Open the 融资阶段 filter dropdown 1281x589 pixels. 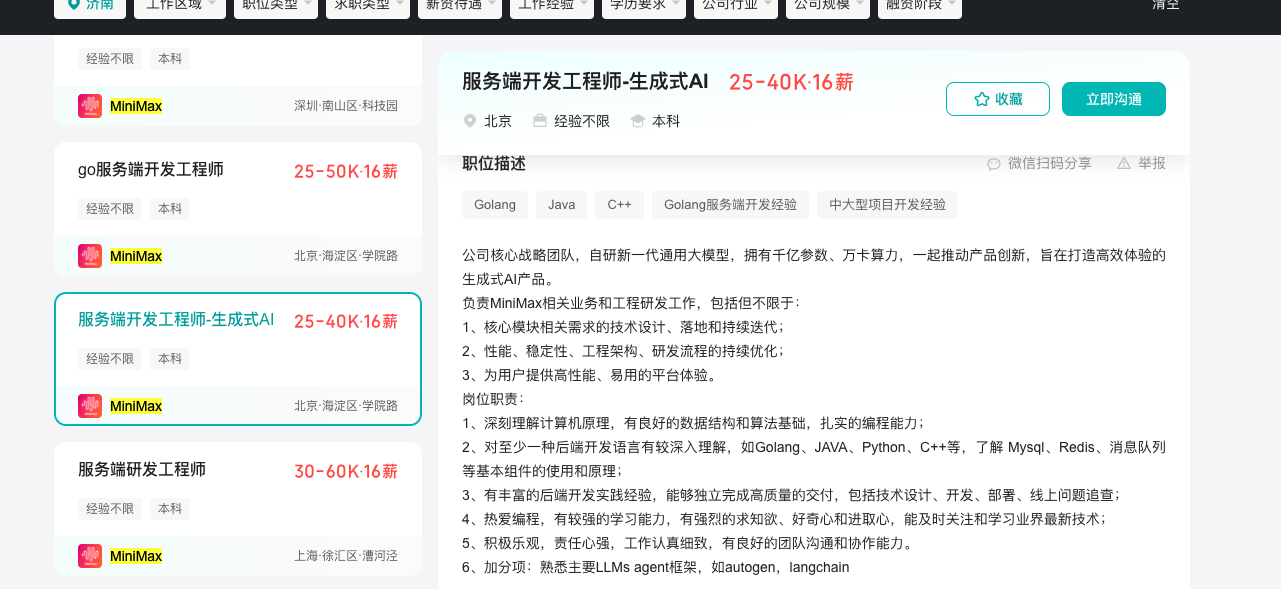(x=921, y=6)
